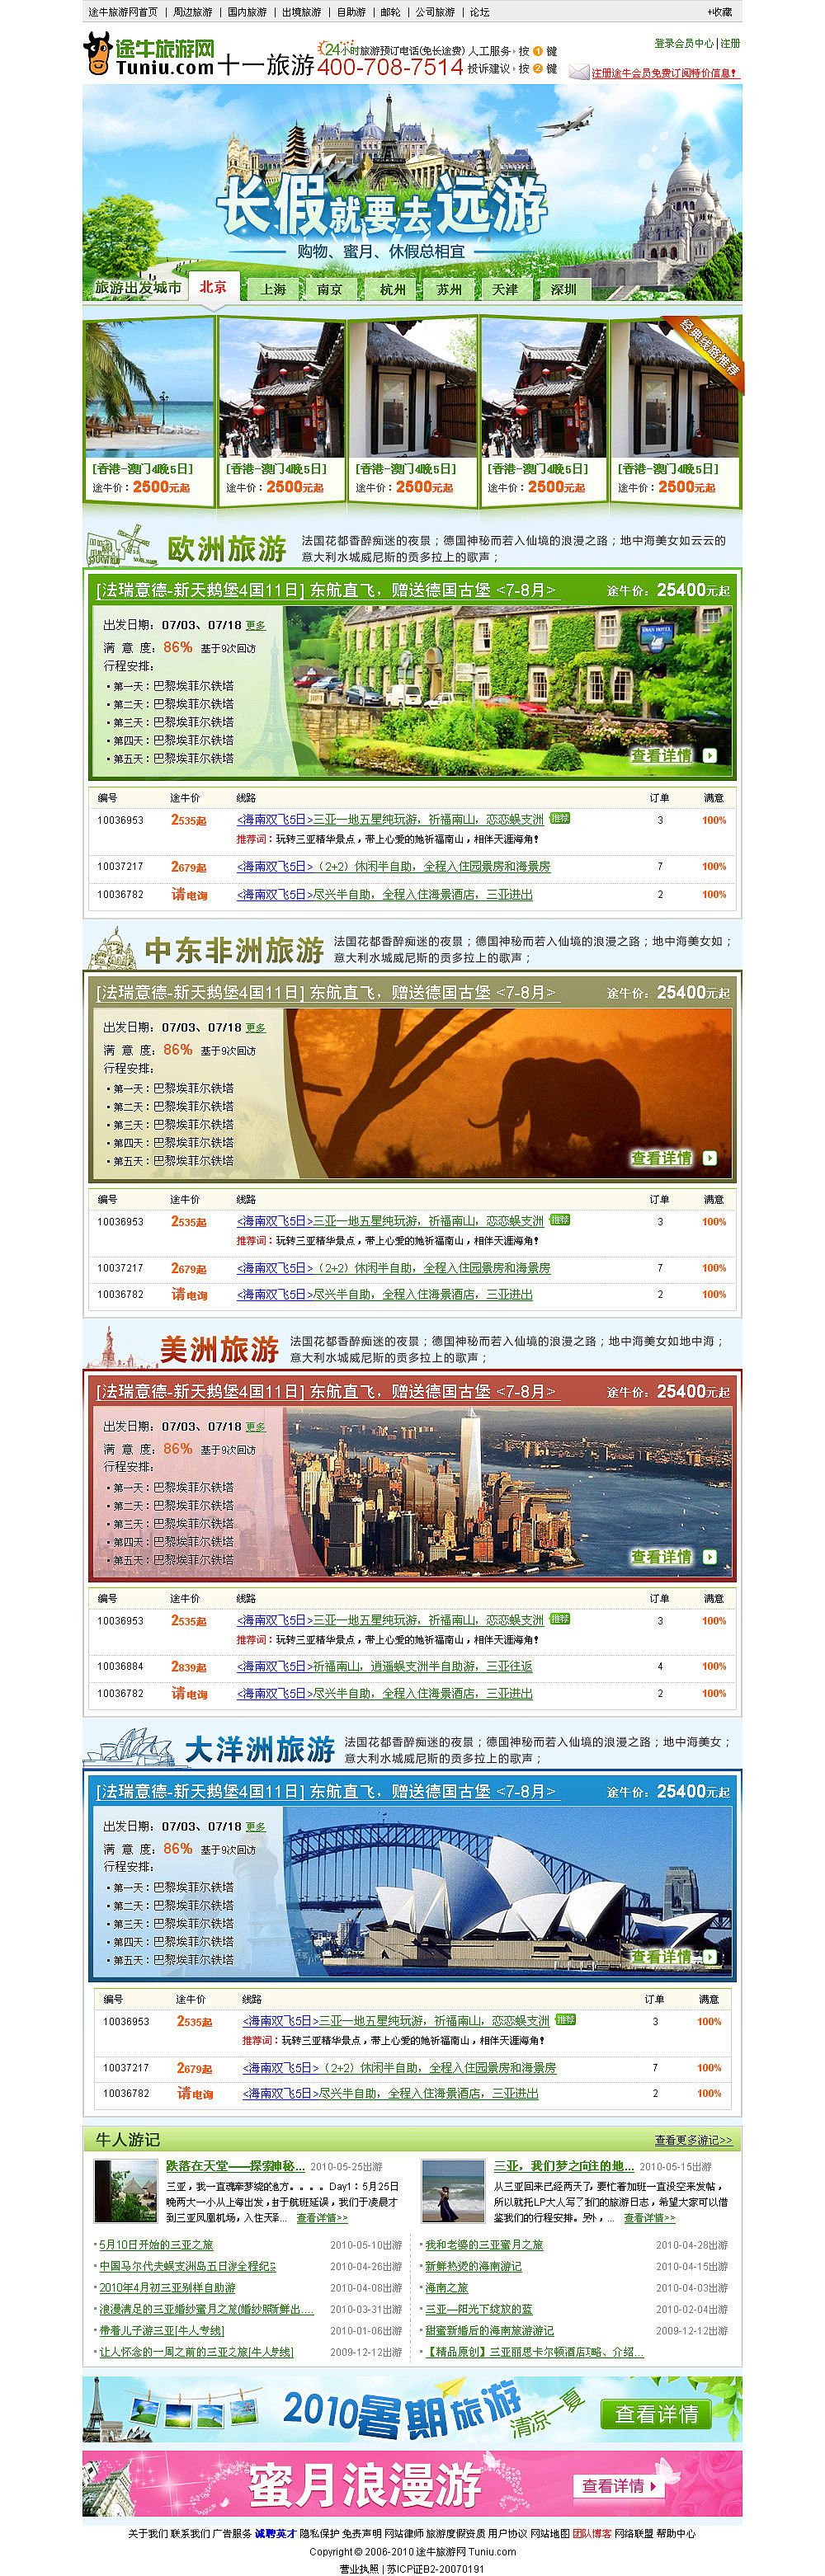Viewport: 825px width, 2576px height.
Task: Open 出境旅游 in top navigation
Action: pos(301,12)
